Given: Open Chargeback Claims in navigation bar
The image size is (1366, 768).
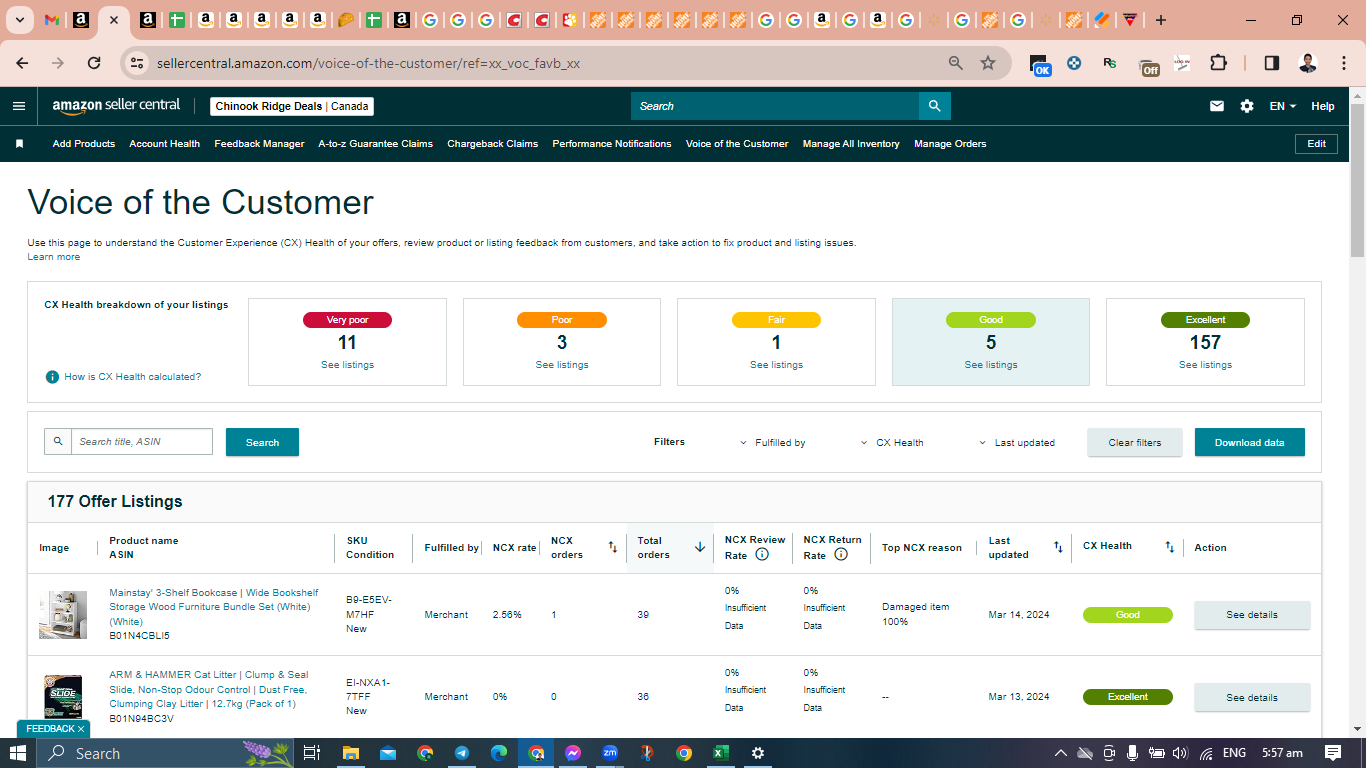Looking at the screenshot, I should (x=493, y=144).
